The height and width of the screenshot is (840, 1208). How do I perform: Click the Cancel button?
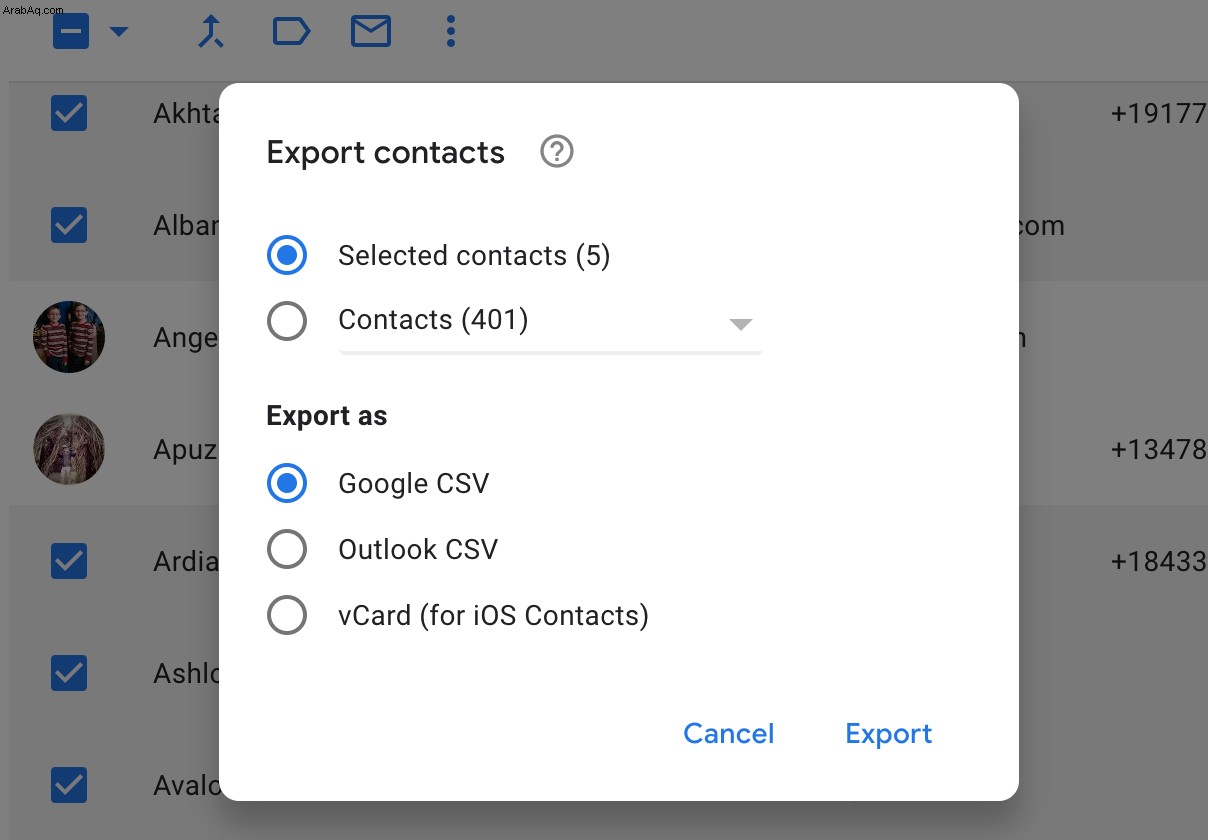tap(729, 733)
